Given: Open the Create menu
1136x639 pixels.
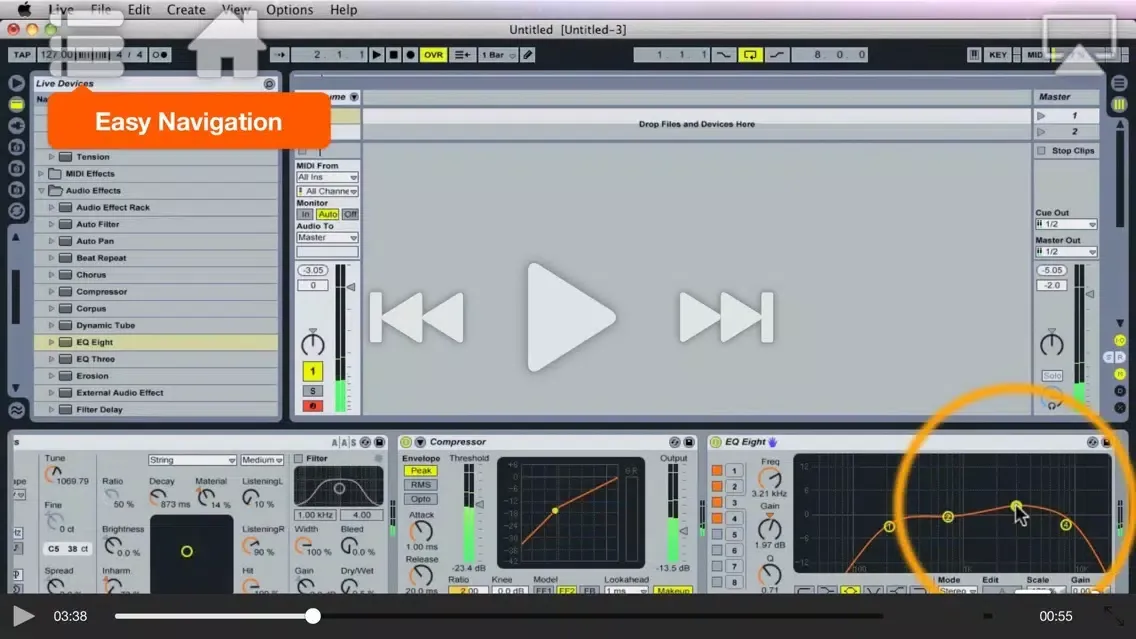Looking at the screenshot, I should 185,9.
